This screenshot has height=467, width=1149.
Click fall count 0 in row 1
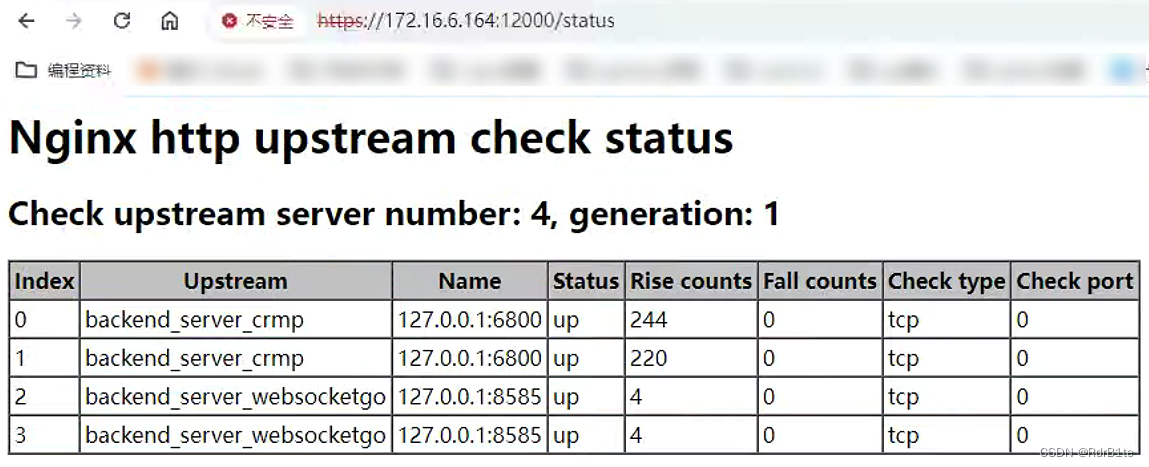coord(769,358)
